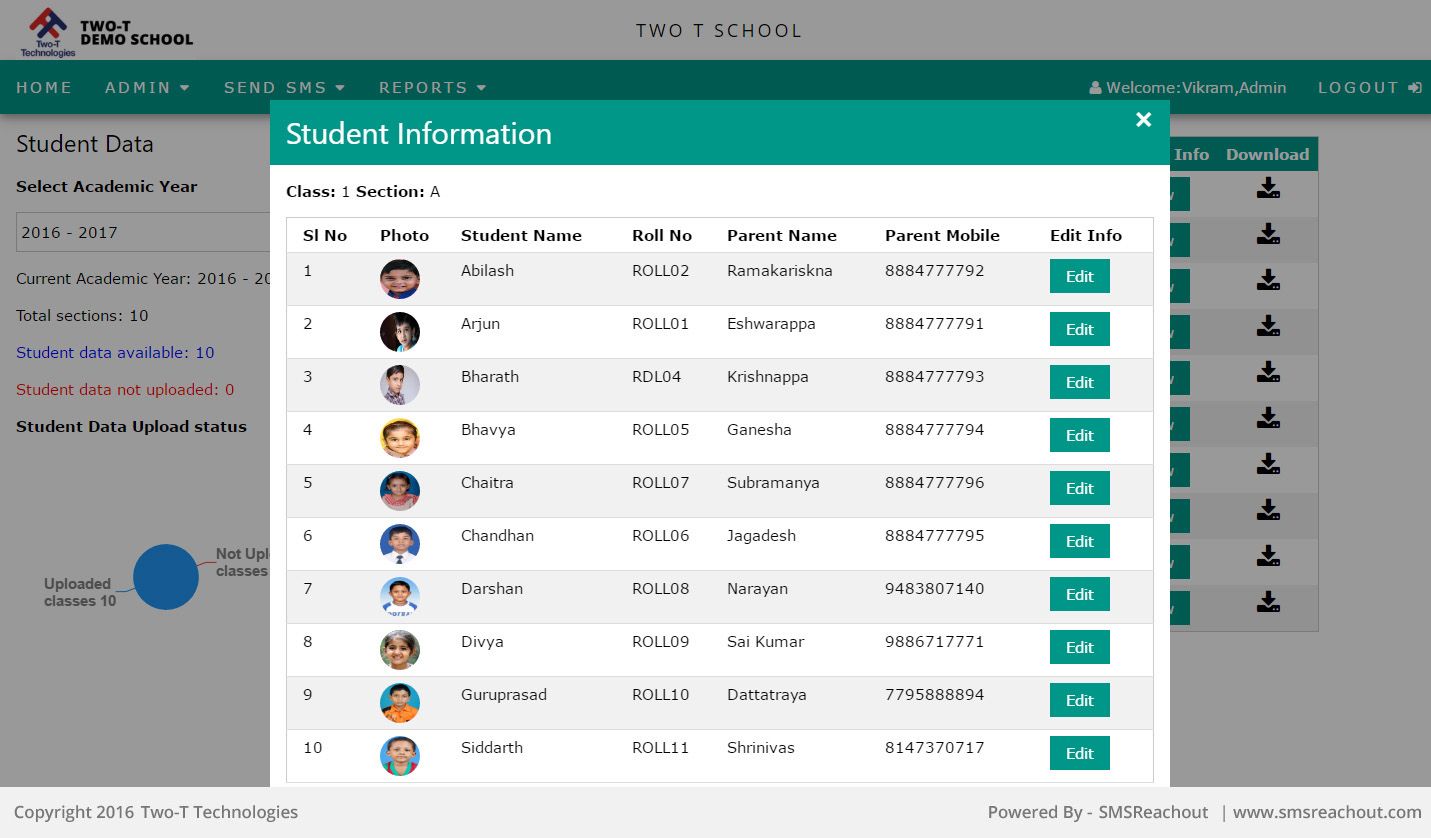This screenshot has height=838, width=1431.
Task: Click parent name Ramakariskna
Action: [780, 271]
